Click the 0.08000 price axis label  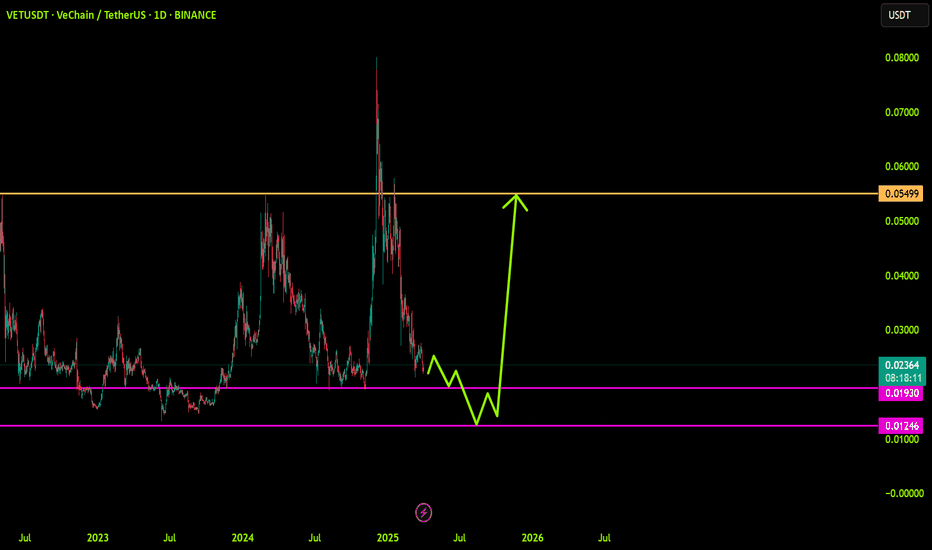click(x=902, y=58)
